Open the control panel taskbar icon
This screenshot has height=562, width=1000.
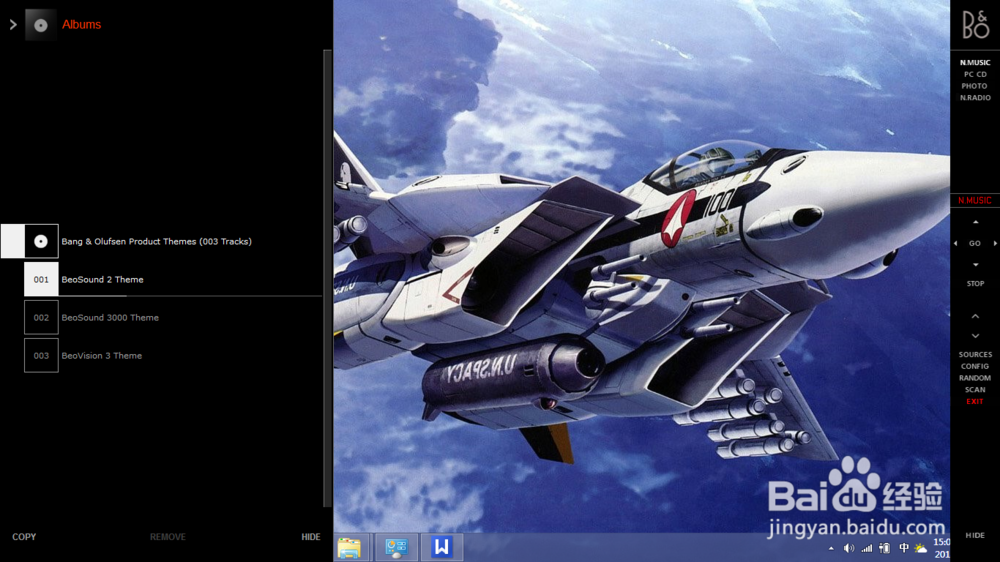coord(396,547)
